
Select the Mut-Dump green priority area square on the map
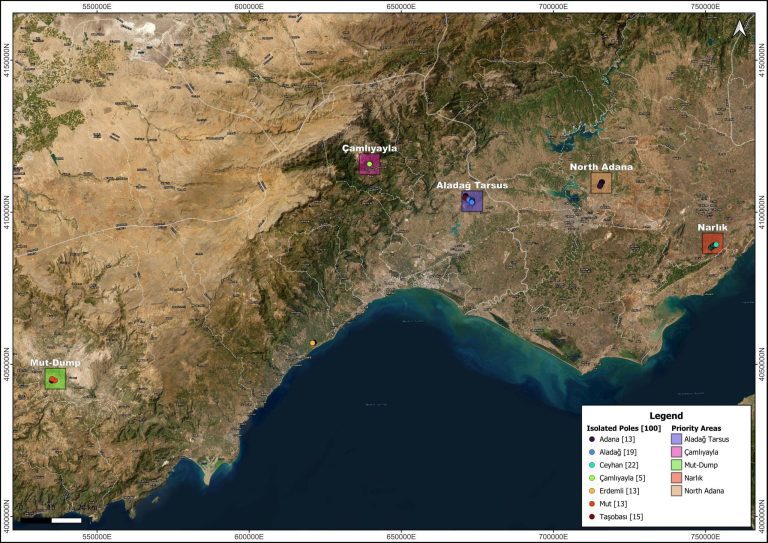coord(55,379)
